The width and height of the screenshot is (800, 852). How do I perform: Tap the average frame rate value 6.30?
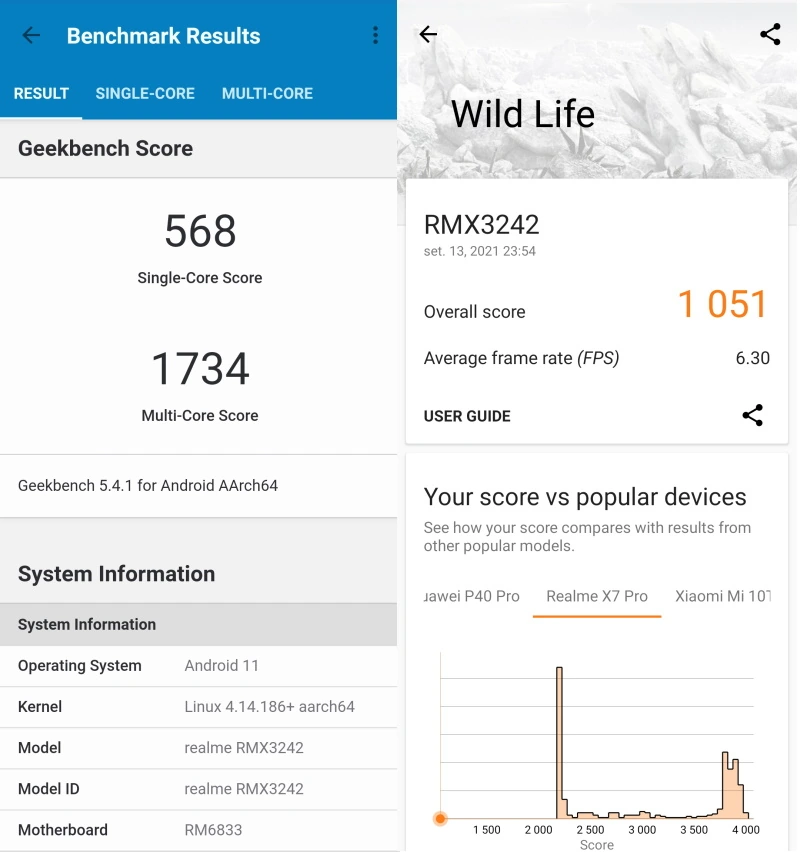pos(753,358)
